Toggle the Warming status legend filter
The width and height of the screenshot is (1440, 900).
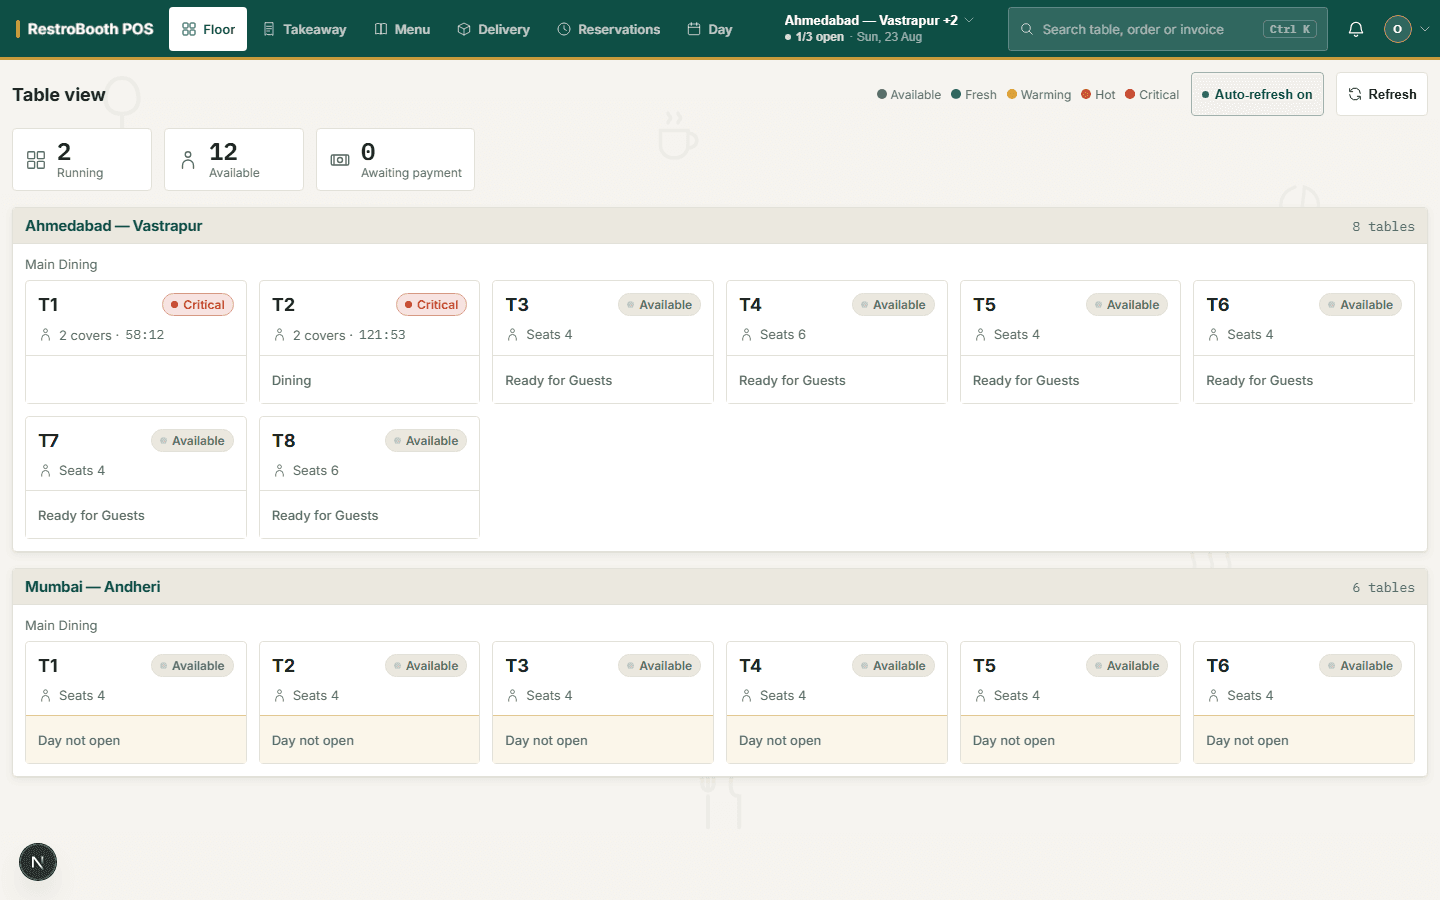point(1039,95)
